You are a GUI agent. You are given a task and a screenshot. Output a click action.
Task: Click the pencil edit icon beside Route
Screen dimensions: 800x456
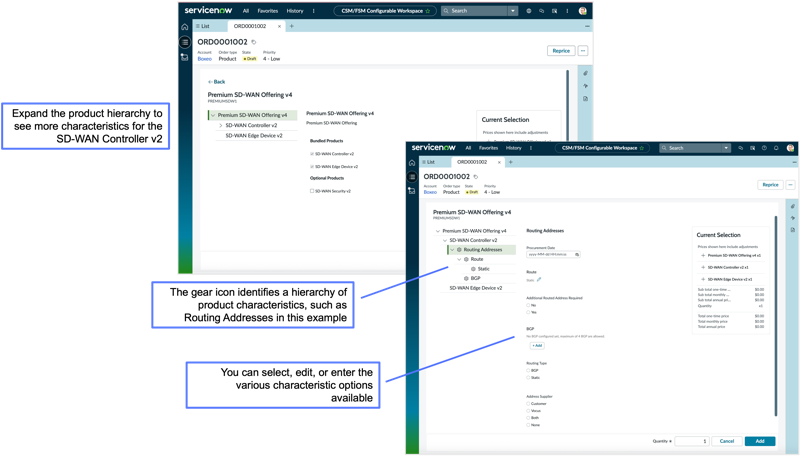tap(539, 280)
